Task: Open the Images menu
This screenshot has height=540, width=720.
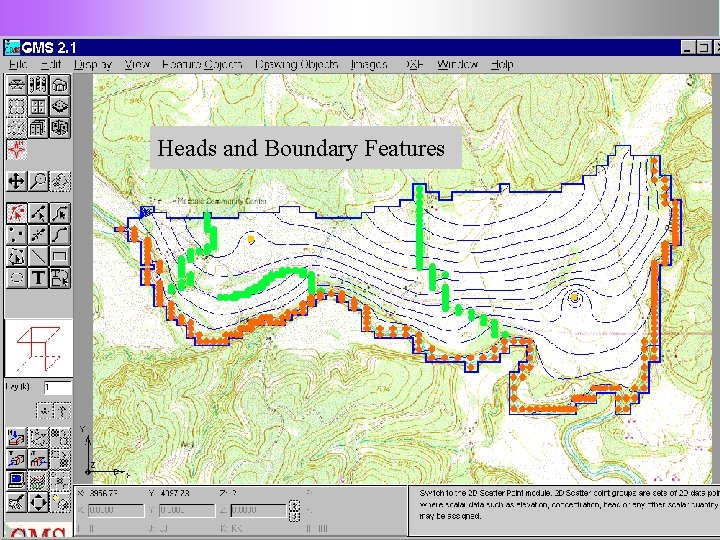Action: click(x=369, y=64)
